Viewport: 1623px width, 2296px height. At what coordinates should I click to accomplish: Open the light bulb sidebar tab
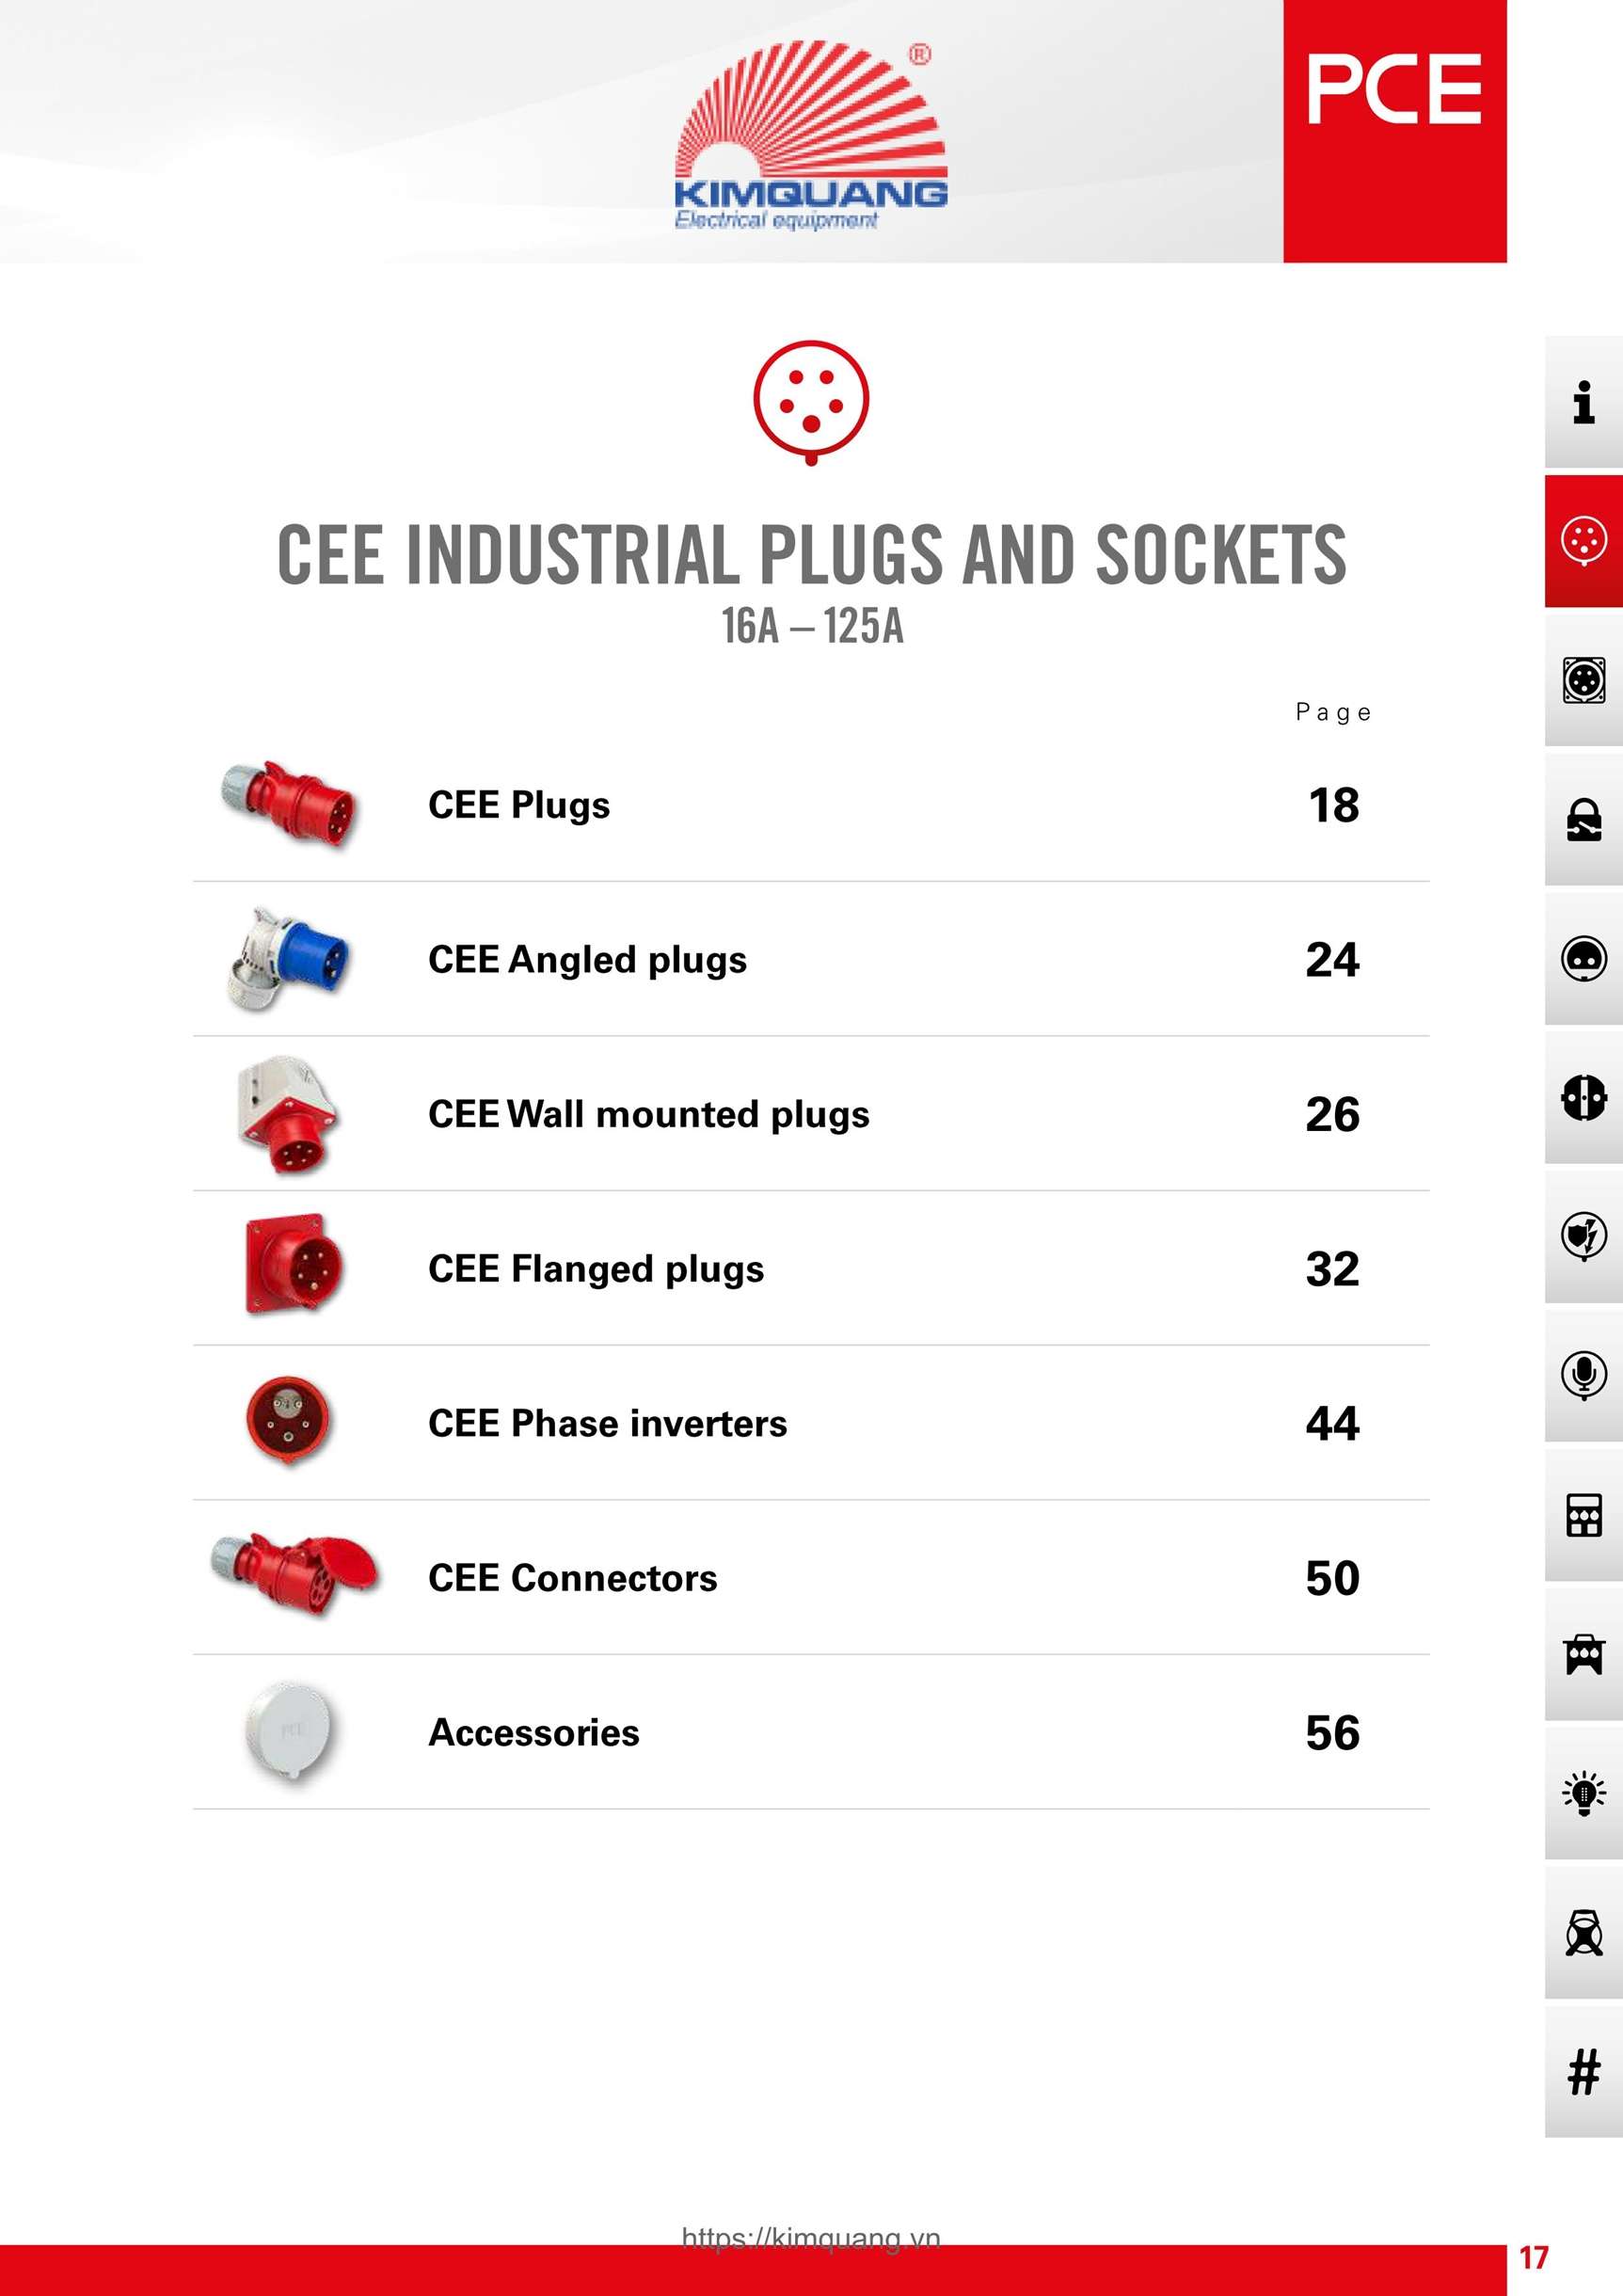coord(1583,1792)
